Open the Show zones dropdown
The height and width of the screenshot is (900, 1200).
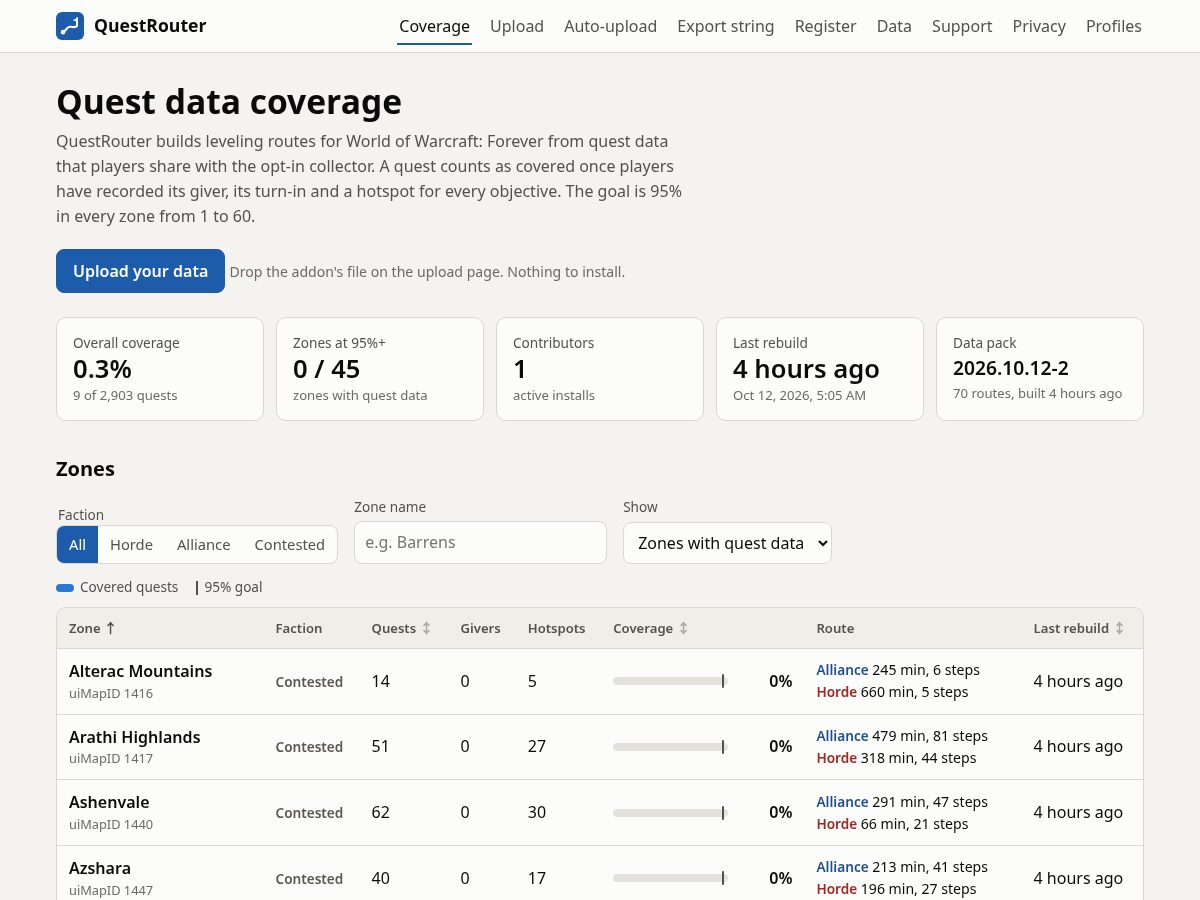[727, 543]
